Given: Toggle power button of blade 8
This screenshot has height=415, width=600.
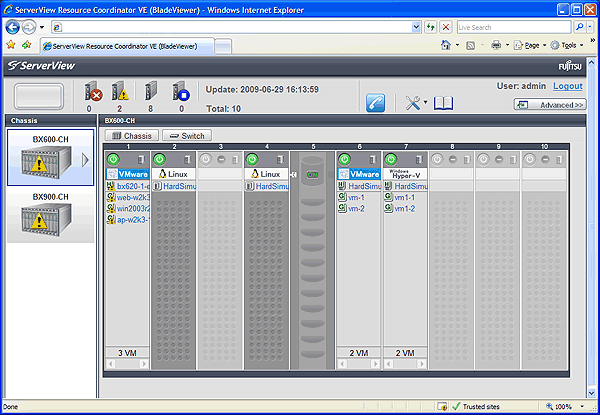Looking at the screenshot, I should pos(437,159).
